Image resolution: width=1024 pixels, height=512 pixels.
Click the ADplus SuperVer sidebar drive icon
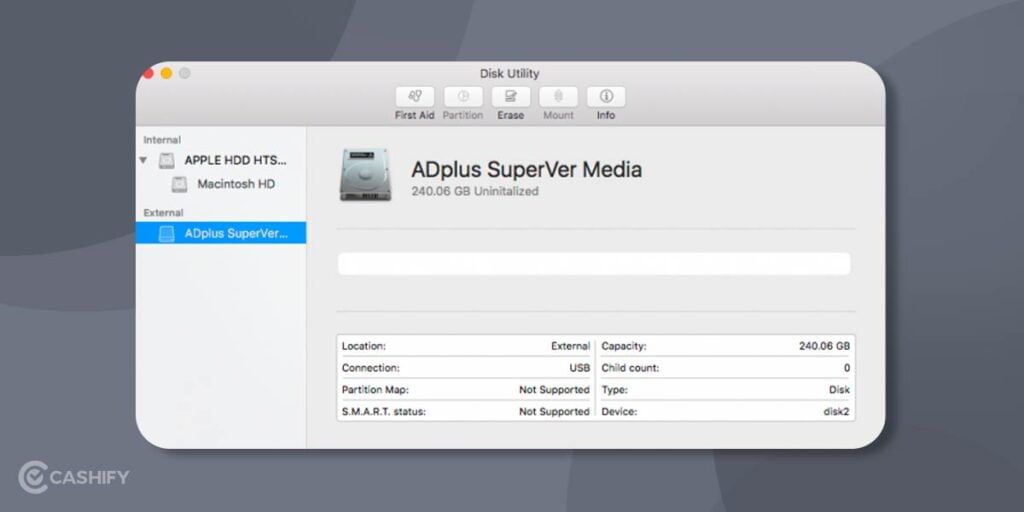pos(167,234)
